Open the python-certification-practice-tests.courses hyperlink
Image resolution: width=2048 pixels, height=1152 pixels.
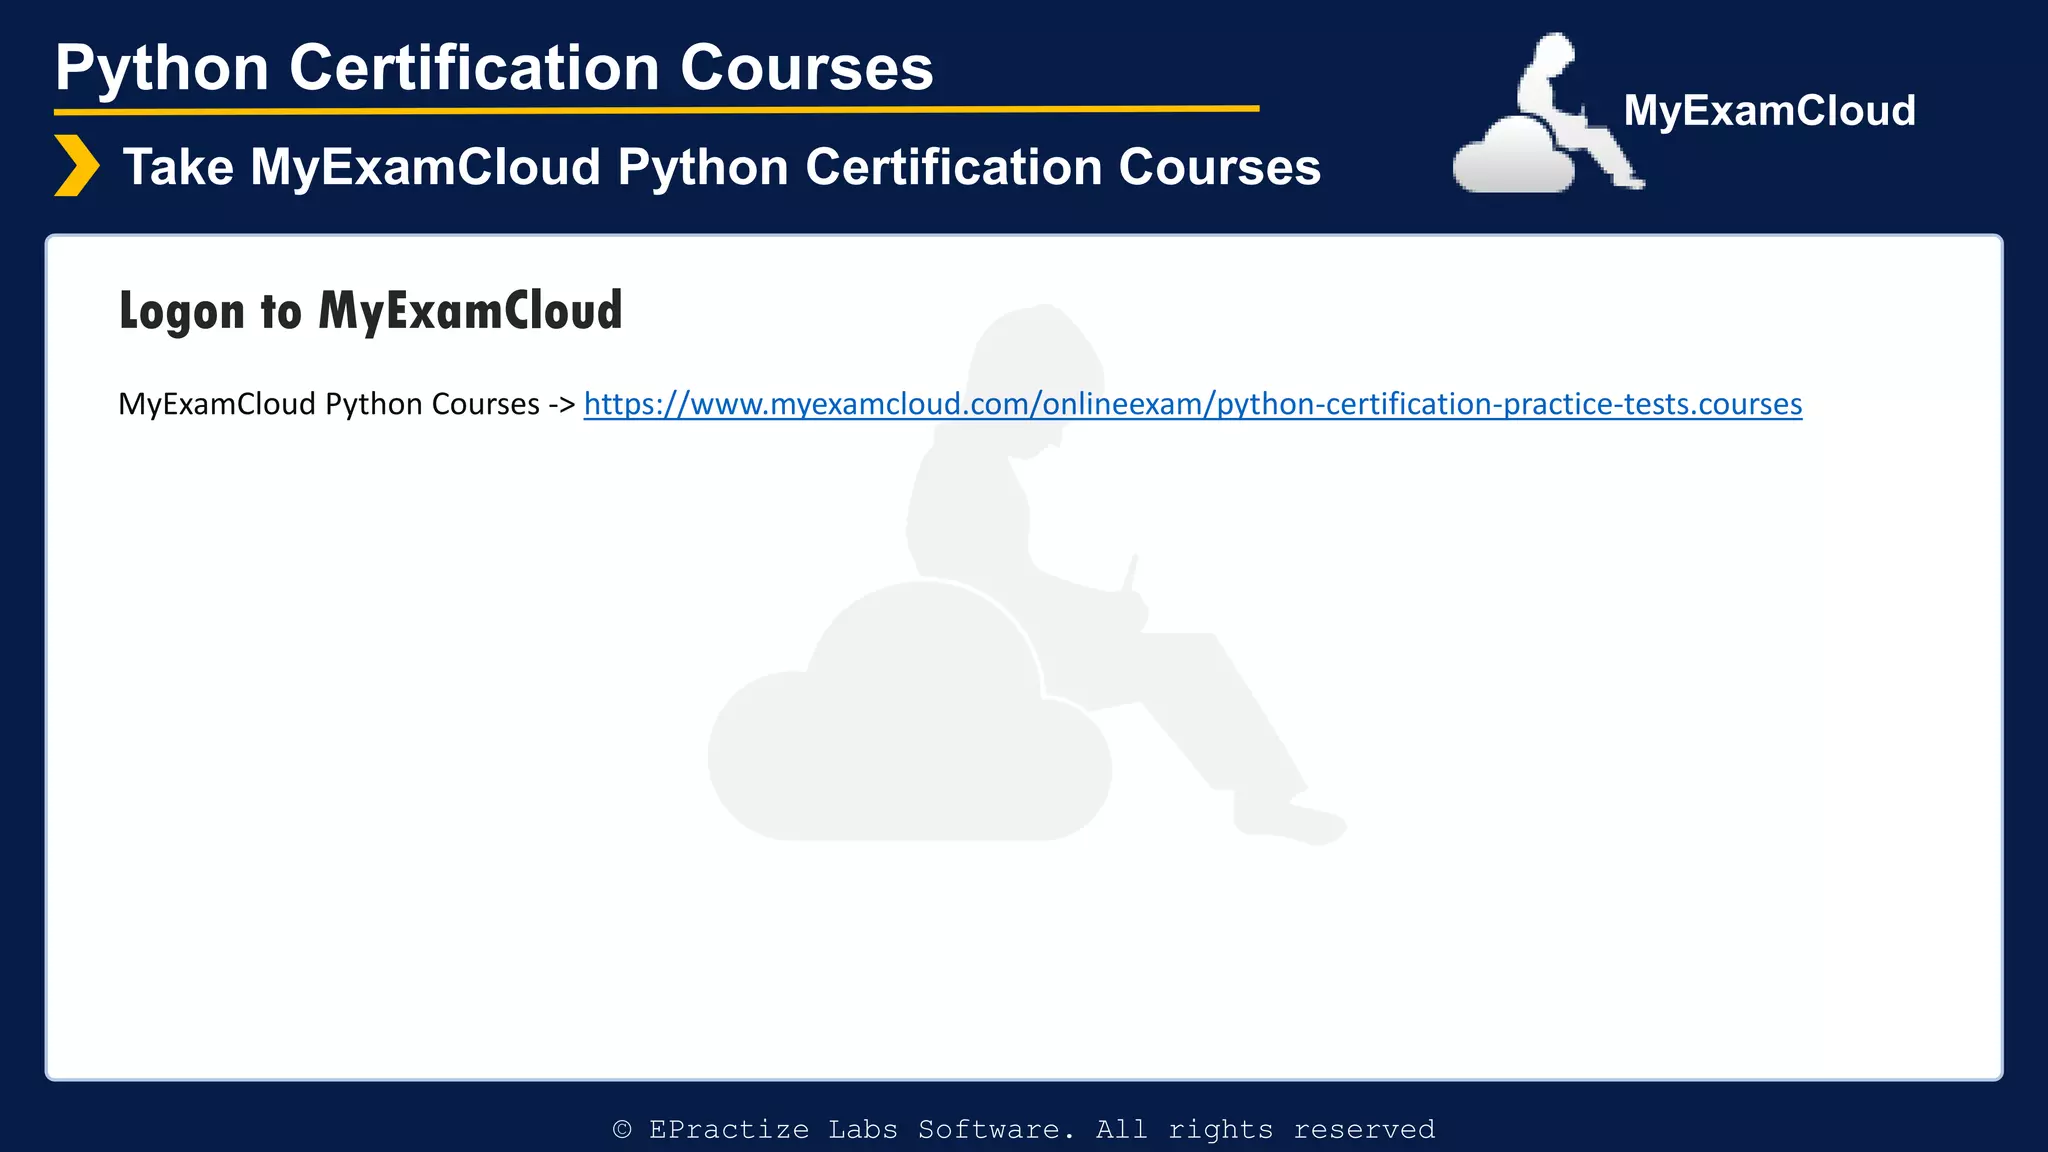point(1192,404)
